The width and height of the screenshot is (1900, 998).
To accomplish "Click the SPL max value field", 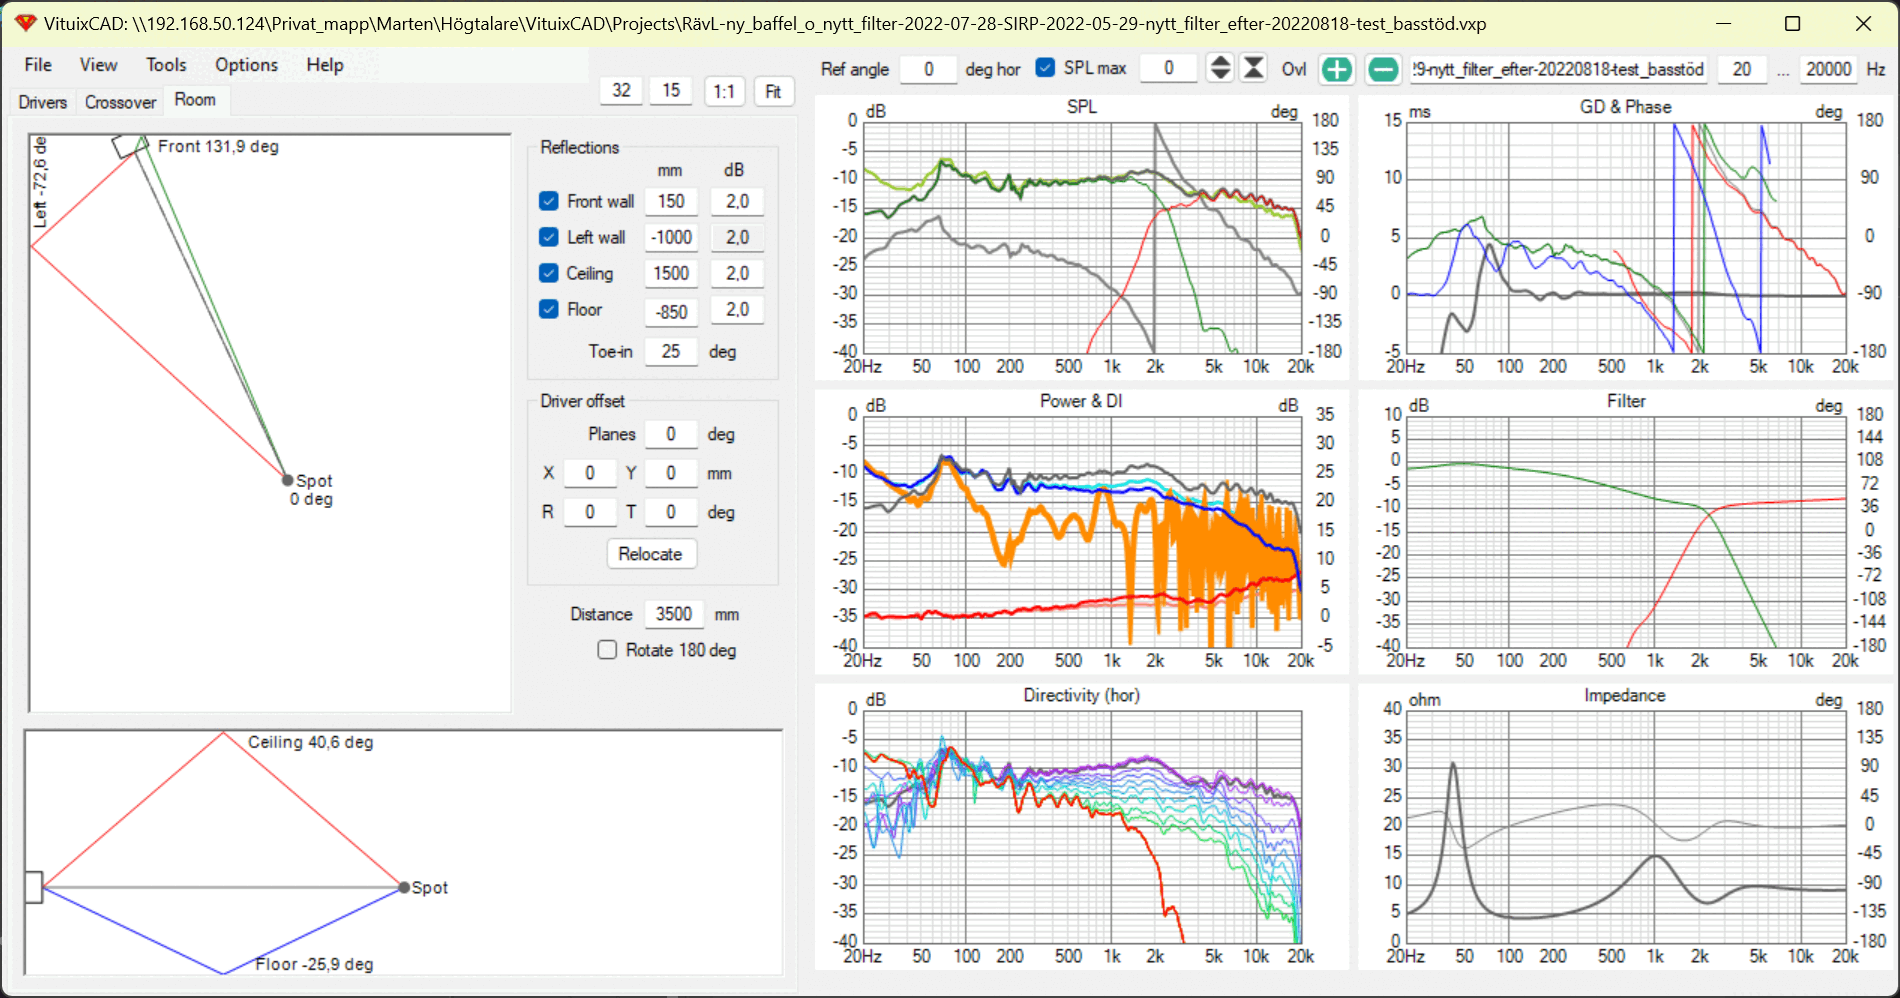I will (1168, 68).
